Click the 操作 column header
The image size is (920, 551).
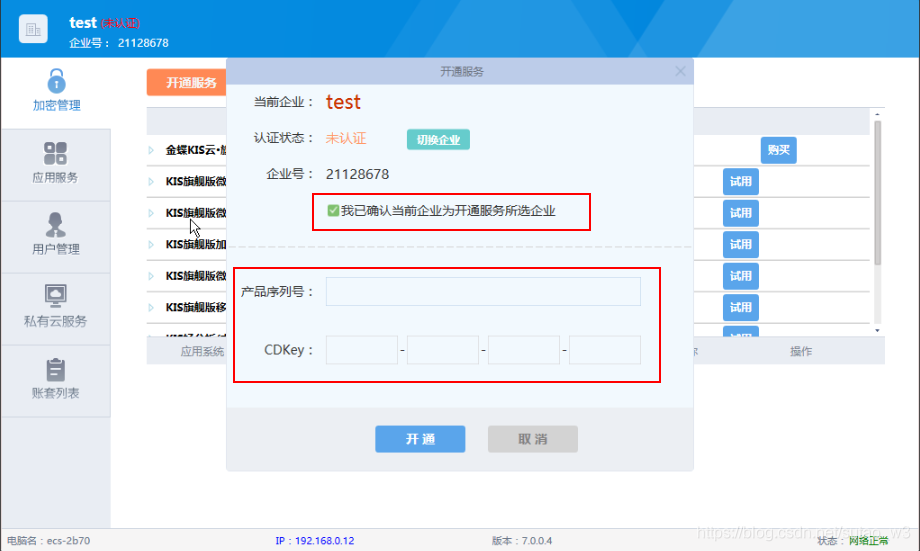(x=801, y=351)
